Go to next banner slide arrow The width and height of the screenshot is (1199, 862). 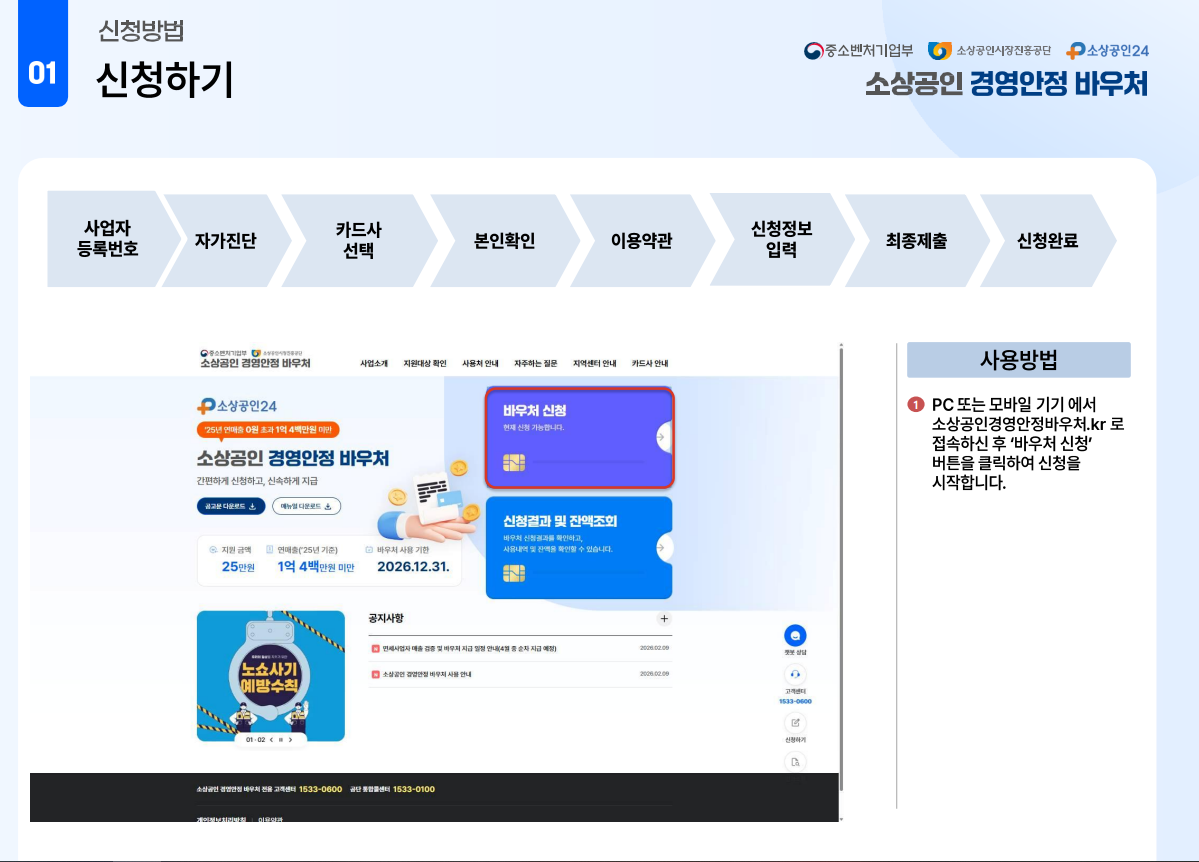click(291, 740)
